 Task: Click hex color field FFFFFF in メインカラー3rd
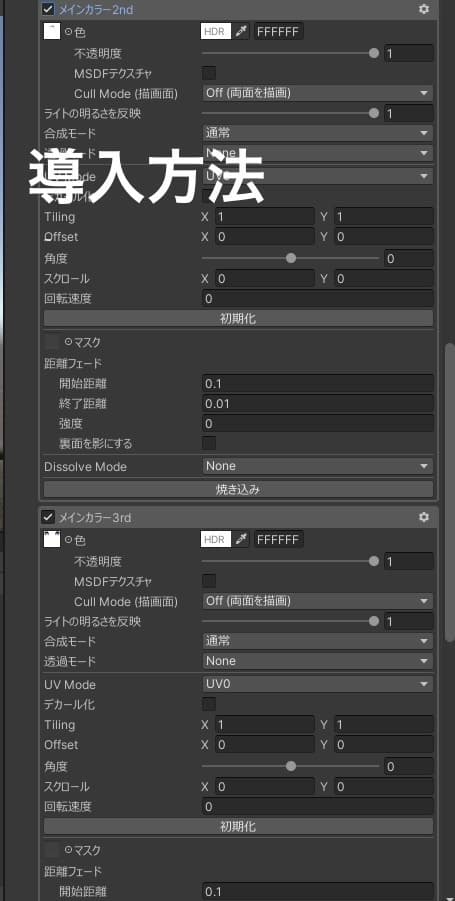(279, 539)
